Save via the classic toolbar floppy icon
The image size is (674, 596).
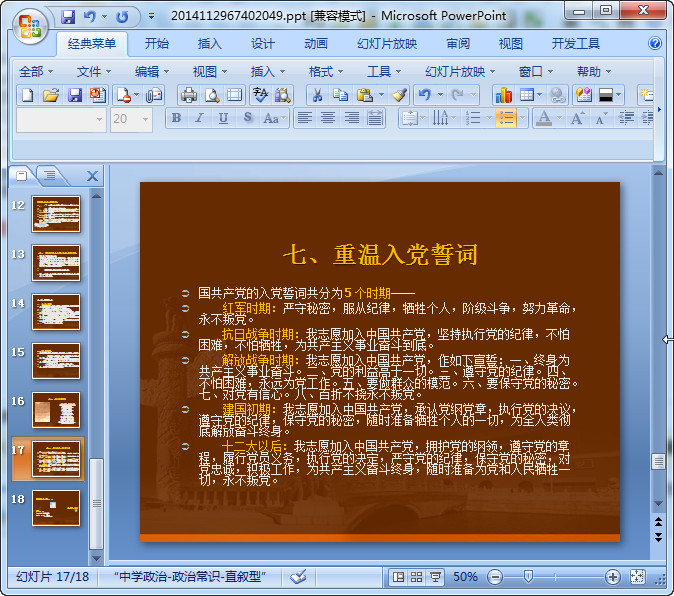pos(74,95)
